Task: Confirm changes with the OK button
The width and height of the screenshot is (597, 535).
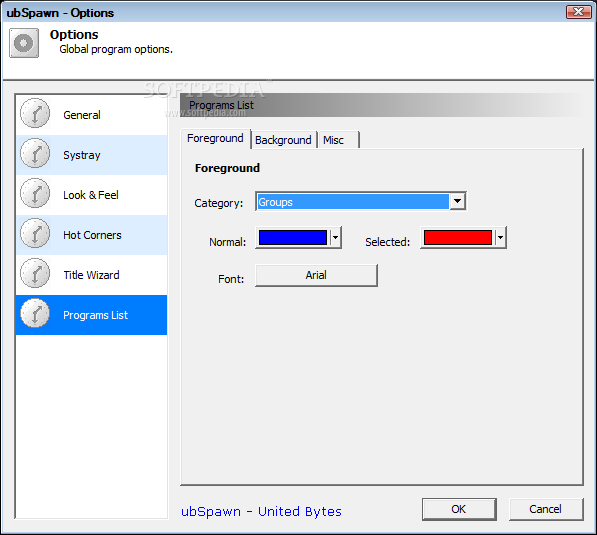Action: tap(459, 509)
